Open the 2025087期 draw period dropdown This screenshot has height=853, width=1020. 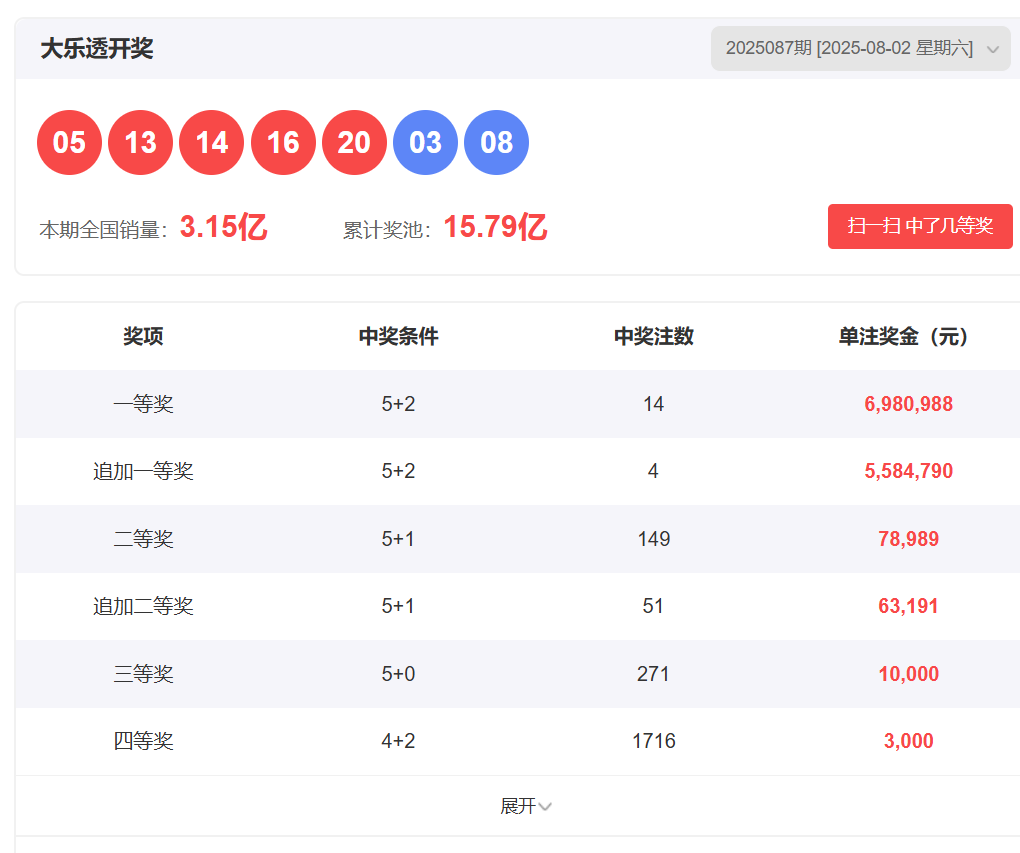click(860, 49)
